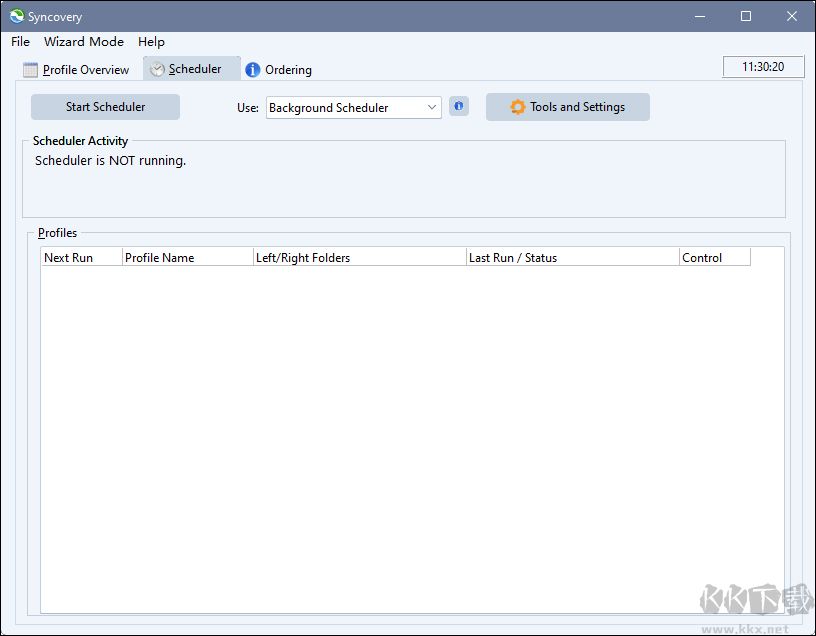
Task: Click the Last Run / Status column header
Action: click(572, 258)
